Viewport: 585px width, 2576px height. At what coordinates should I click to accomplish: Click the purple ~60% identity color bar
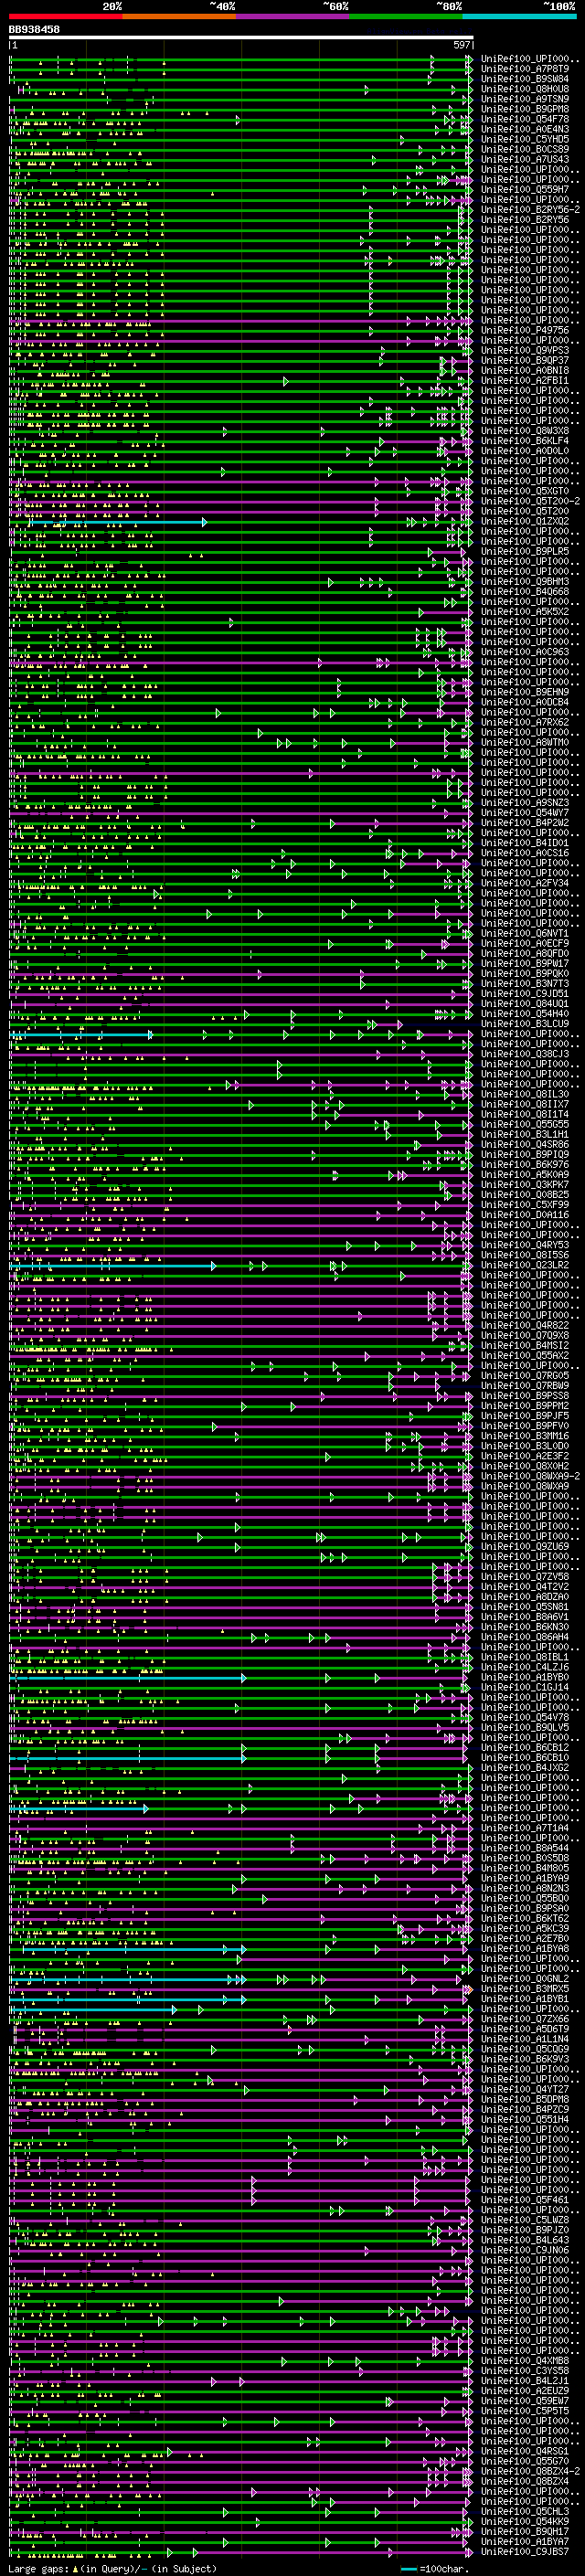[293, 17]
